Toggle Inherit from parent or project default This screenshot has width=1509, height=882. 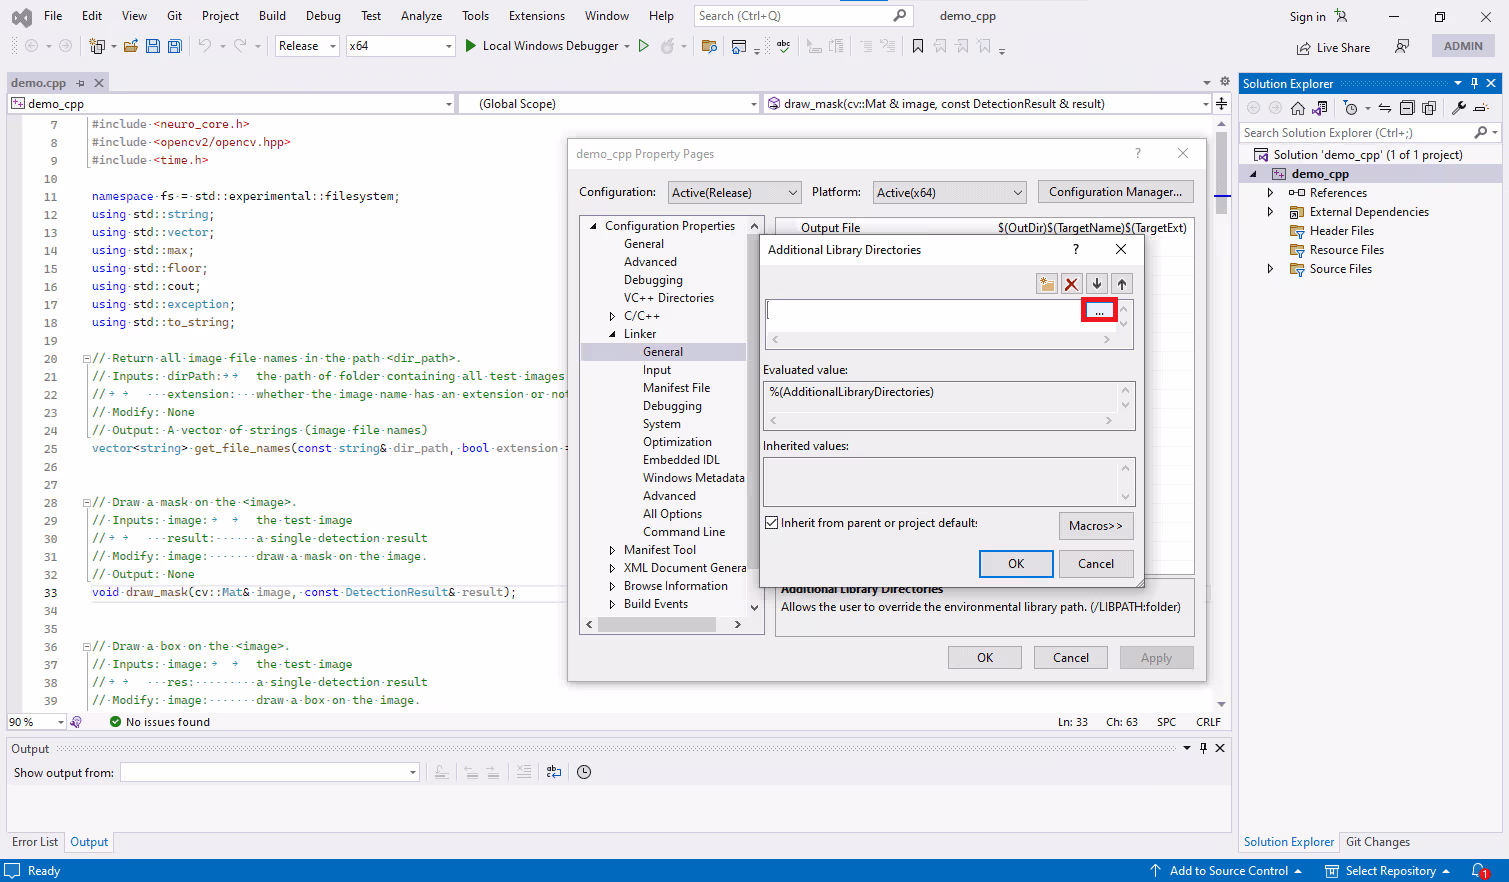[772, 523]
